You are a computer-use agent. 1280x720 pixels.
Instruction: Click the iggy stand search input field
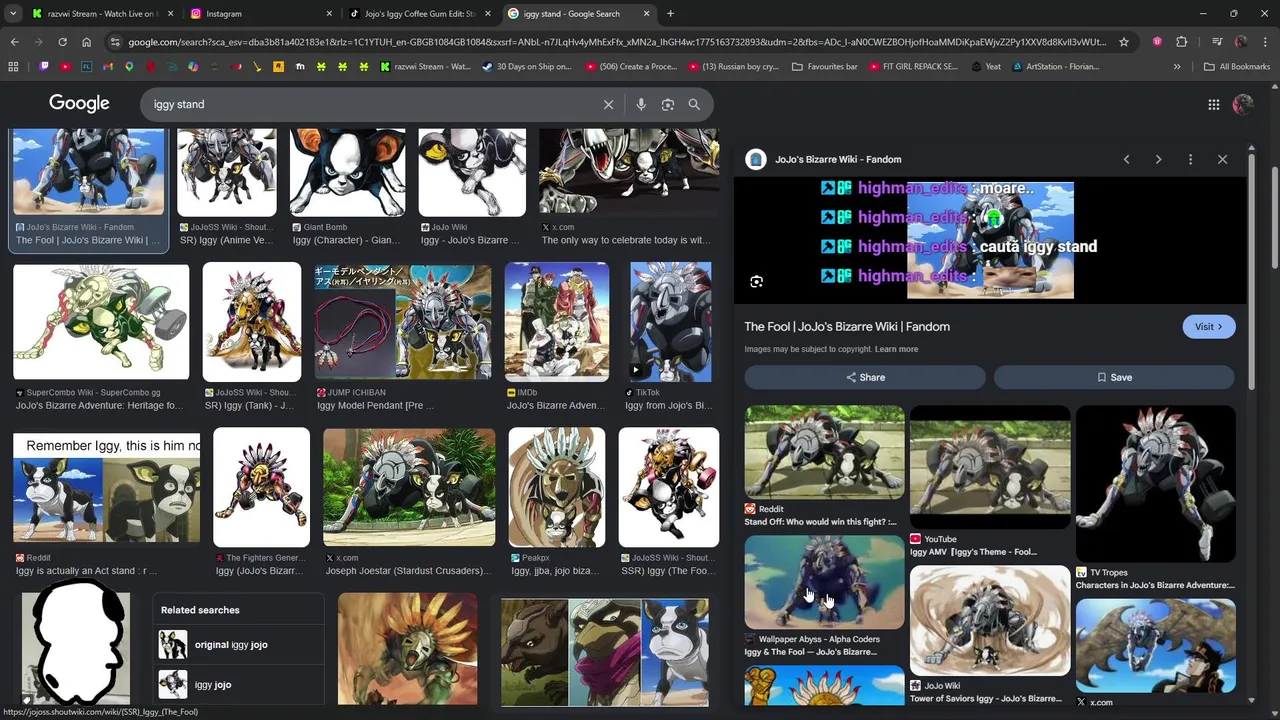(x=370, y=104)
